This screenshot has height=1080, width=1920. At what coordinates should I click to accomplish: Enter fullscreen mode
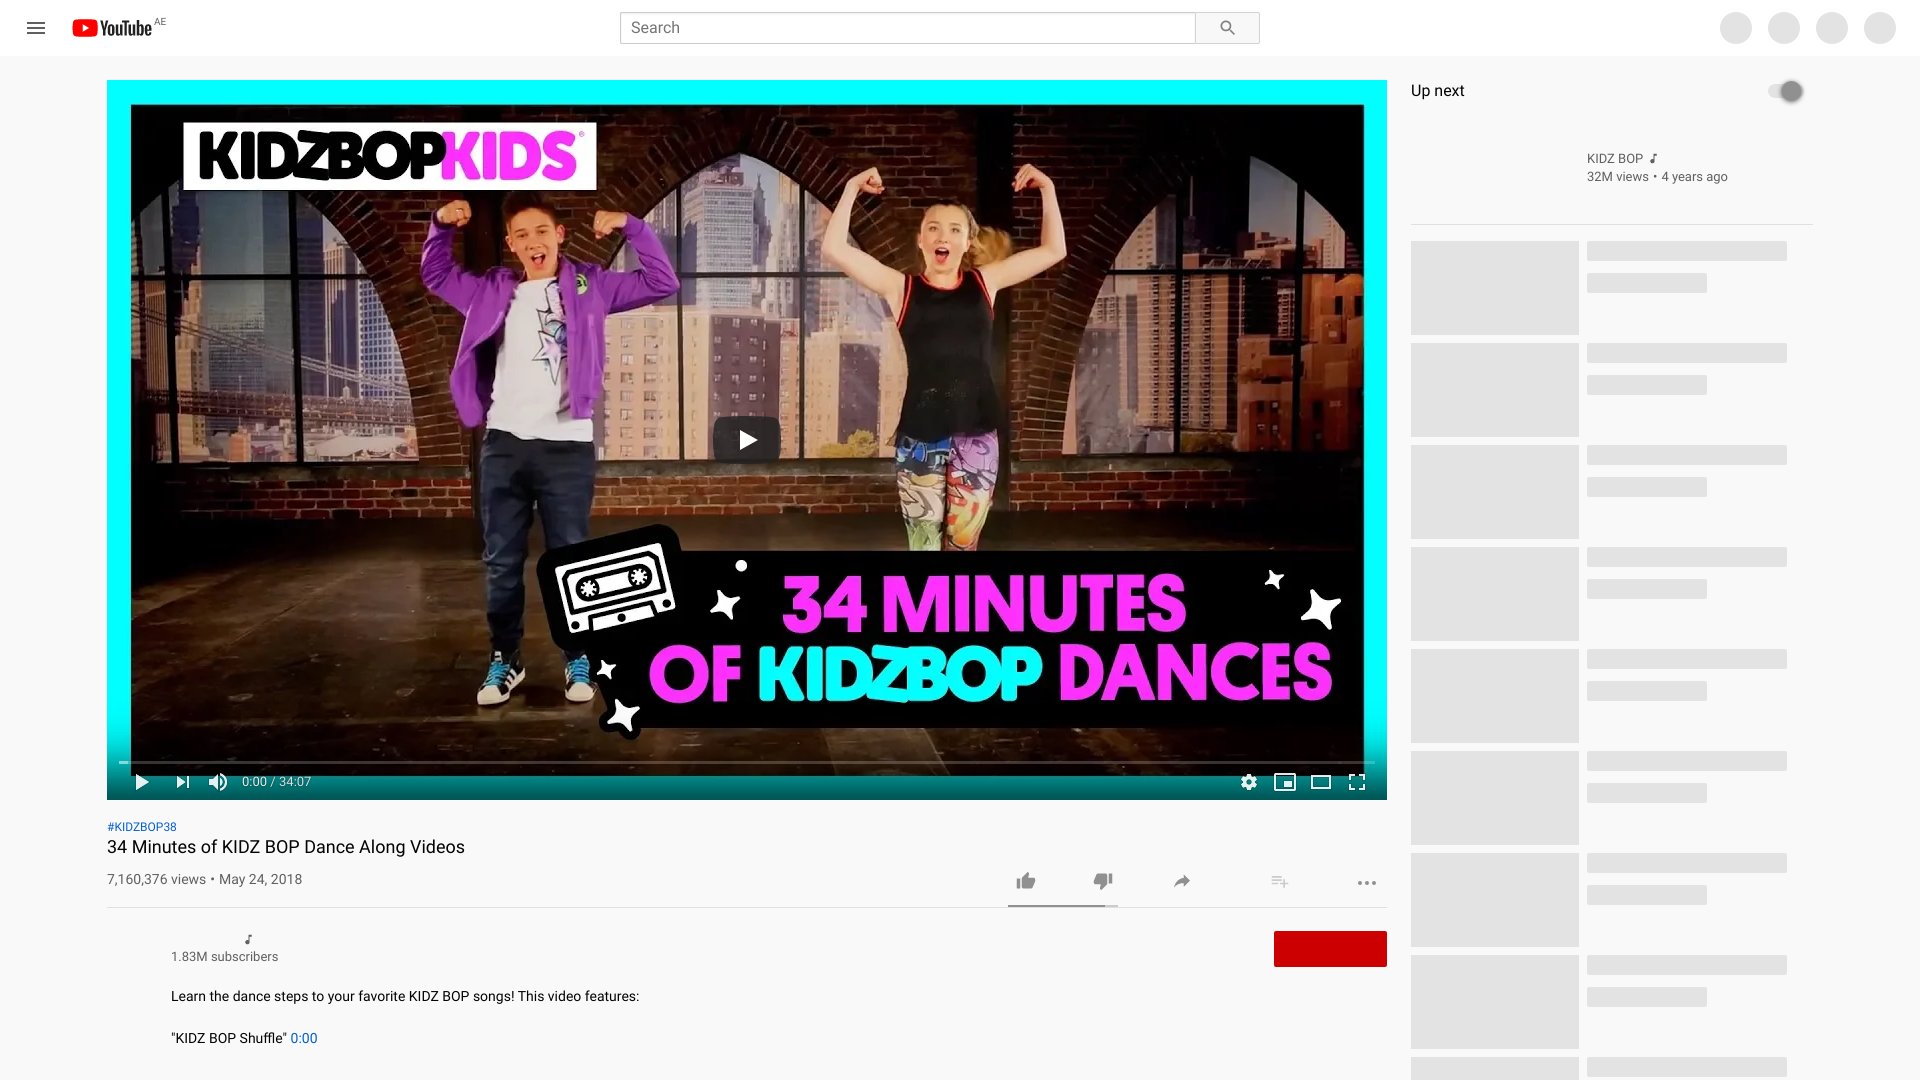1357,782
